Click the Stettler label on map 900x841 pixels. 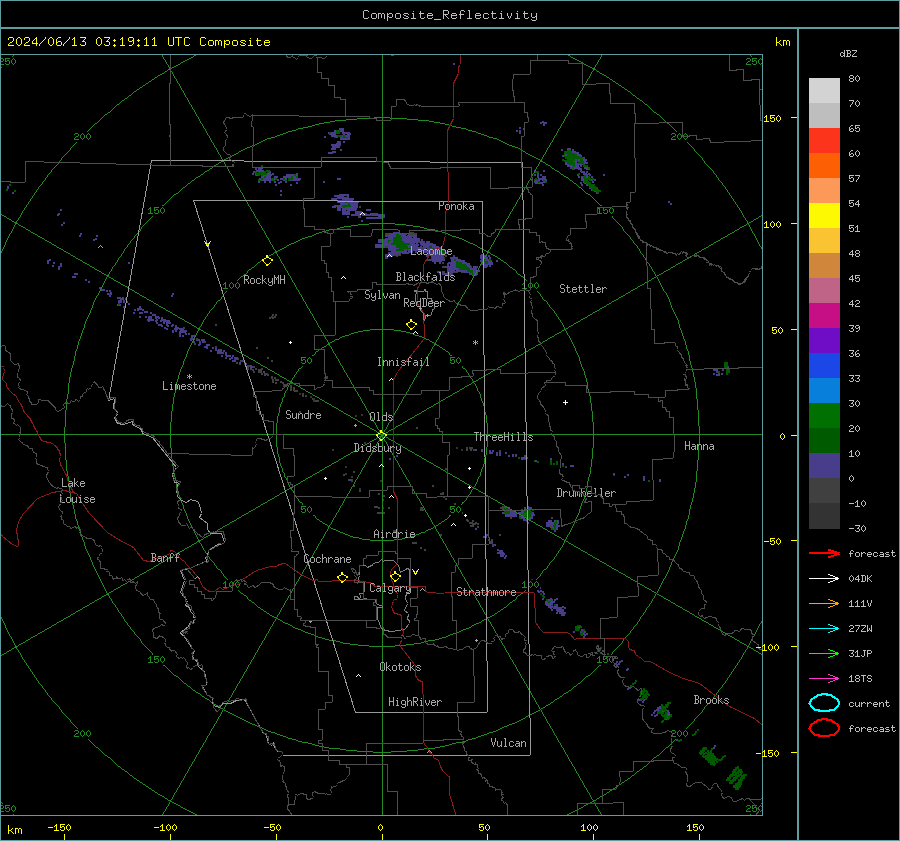coord(583,289)
